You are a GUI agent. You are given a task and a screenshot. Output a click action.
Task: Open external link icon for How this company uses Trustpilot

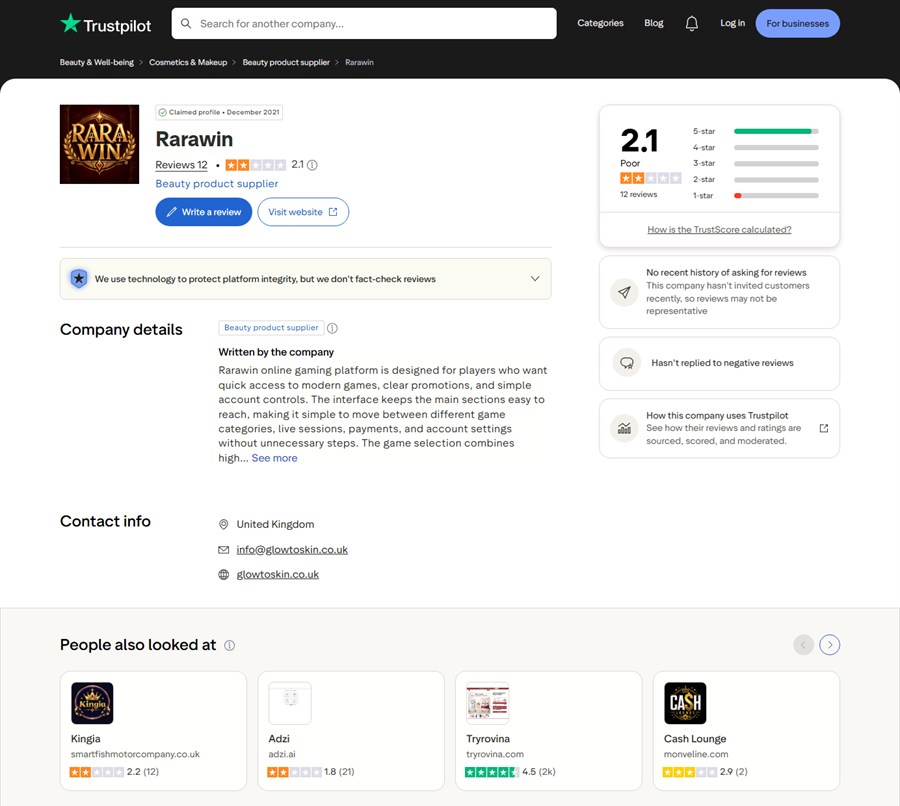[824, 428]
